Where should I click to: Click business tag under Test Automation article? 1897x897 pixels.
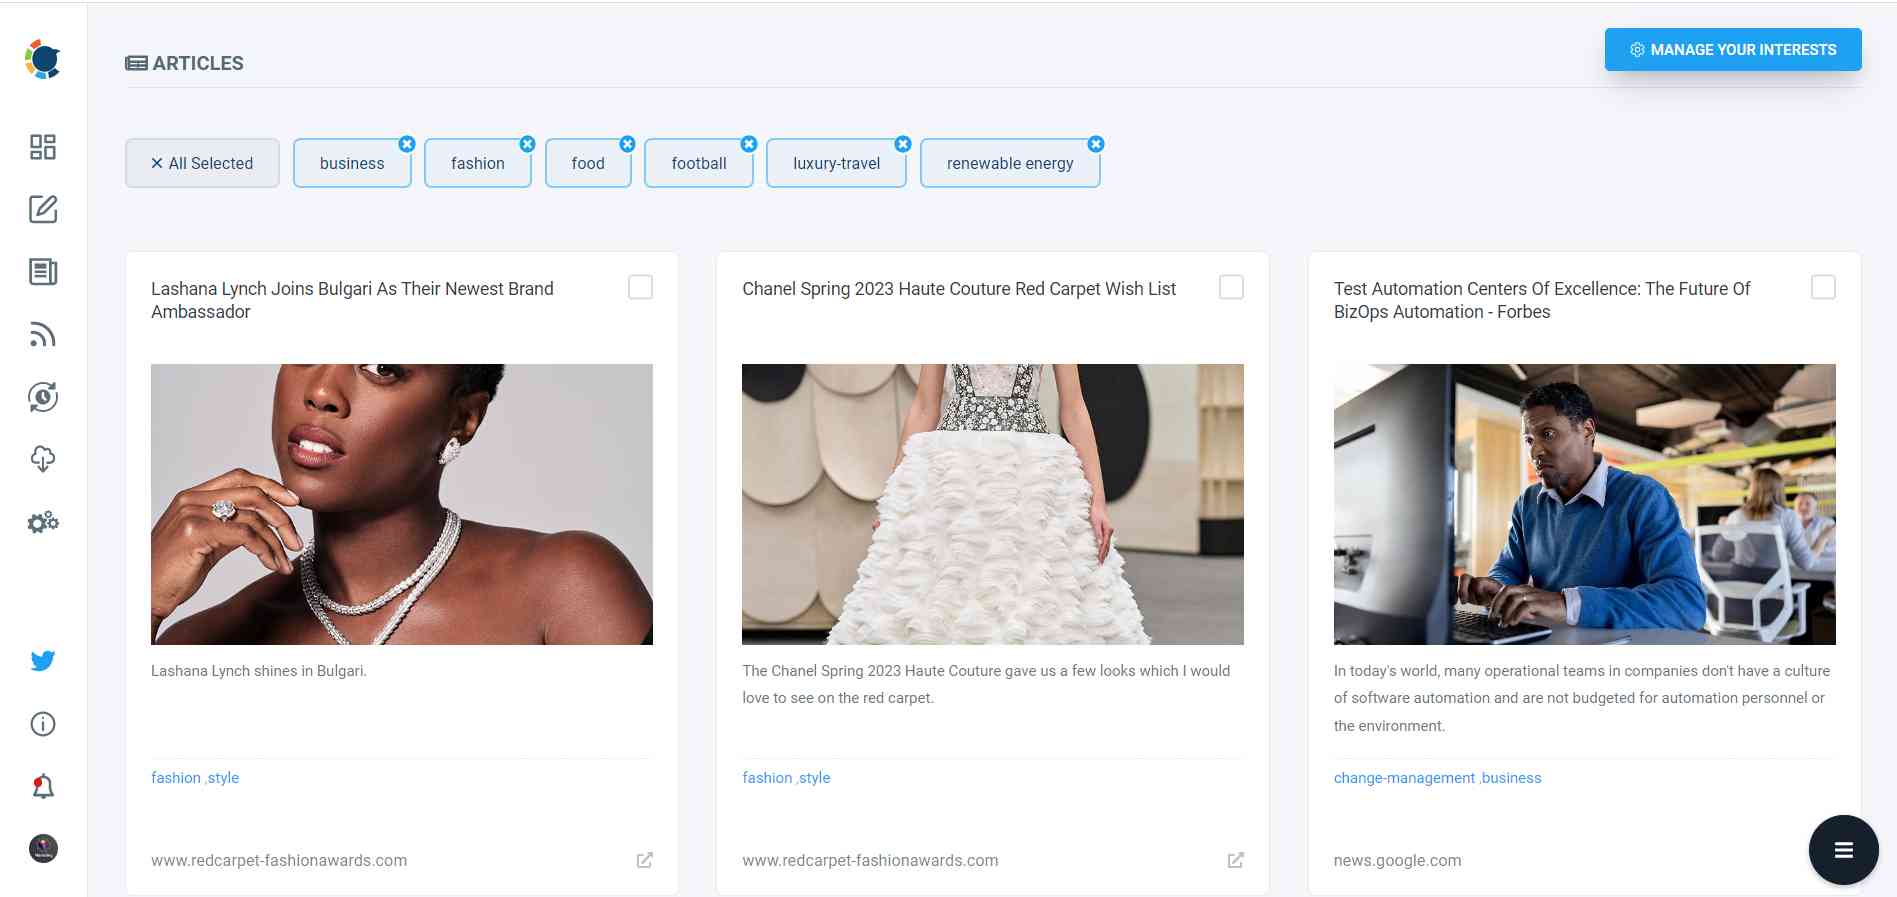pos(1512,778)
